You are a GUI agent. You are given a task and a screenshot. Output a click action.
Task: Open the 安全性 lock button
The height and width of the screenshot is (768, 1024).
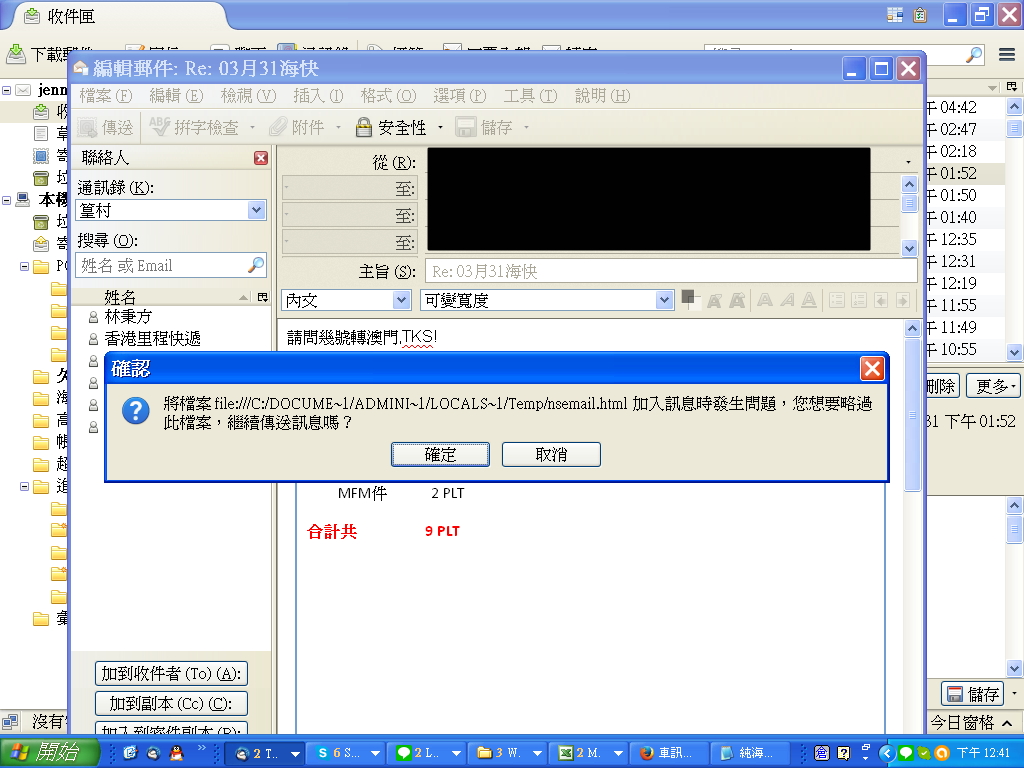[391, 127]
